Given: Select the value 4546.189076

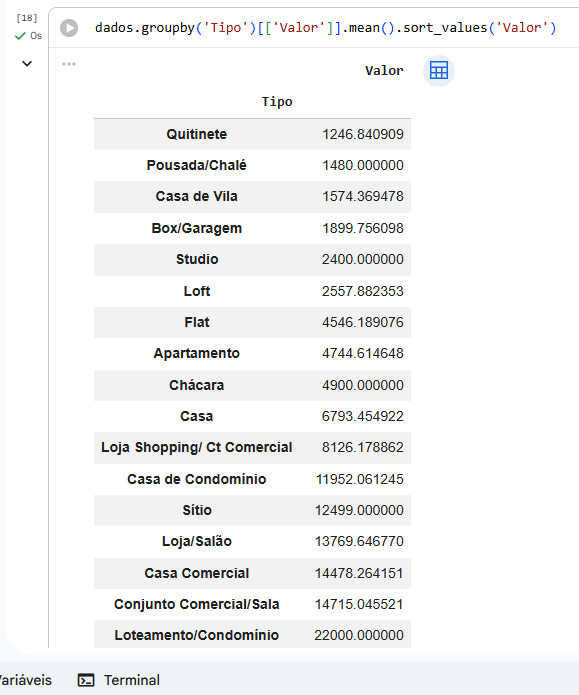Looking at the screenshot, I should click(x=363, y=322).
